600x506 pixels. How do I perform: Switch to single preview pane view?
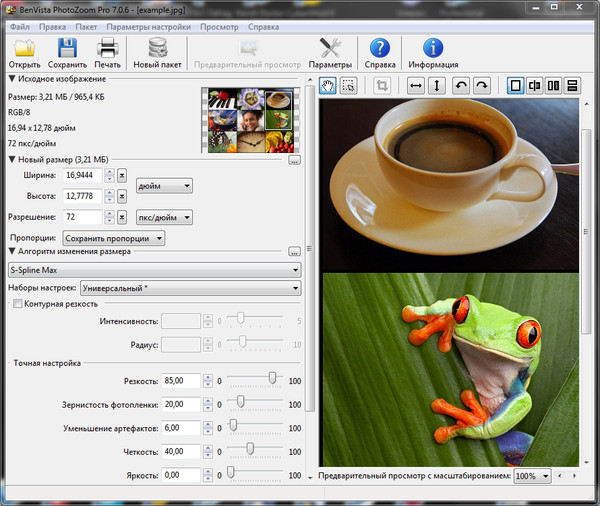coord(516,86)
